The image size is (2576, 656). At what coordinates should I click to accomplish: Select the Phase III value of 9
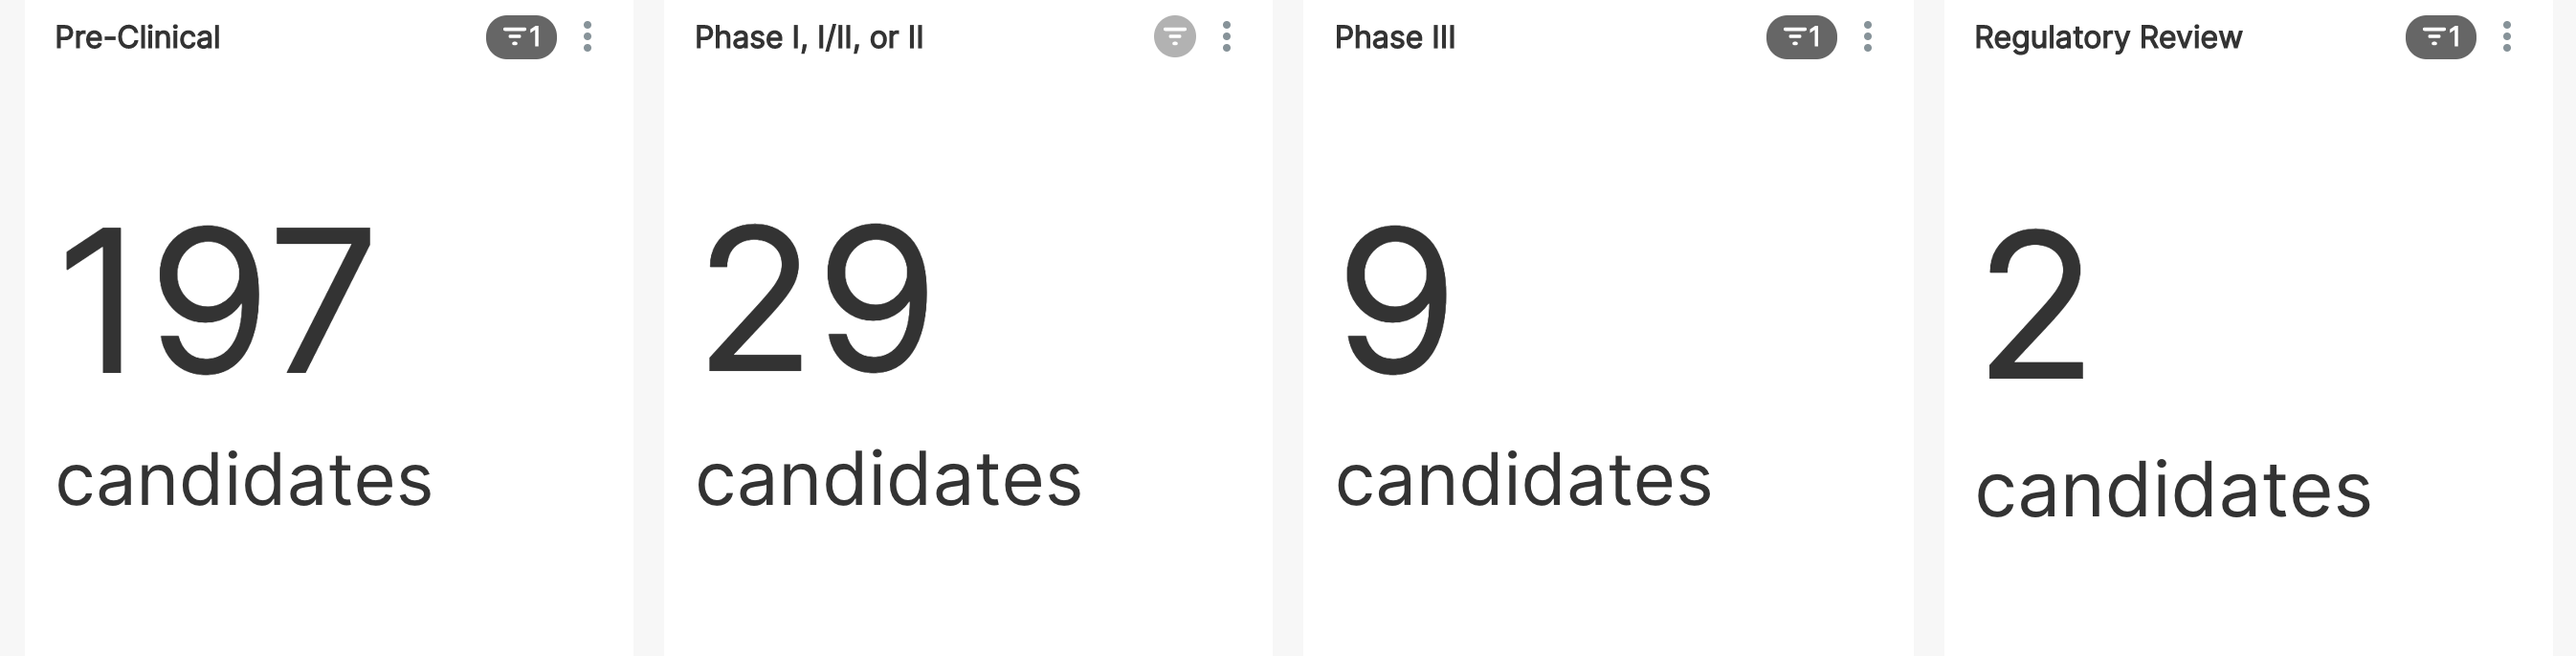click(x=1396, y=299)
